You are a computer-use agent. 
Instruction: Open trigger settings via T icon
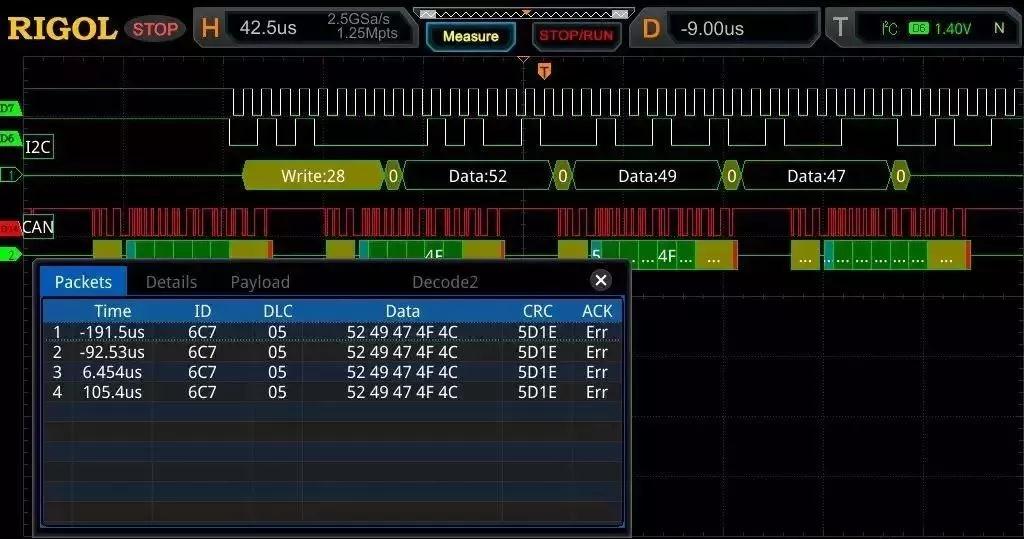click(x=840, y=29)
